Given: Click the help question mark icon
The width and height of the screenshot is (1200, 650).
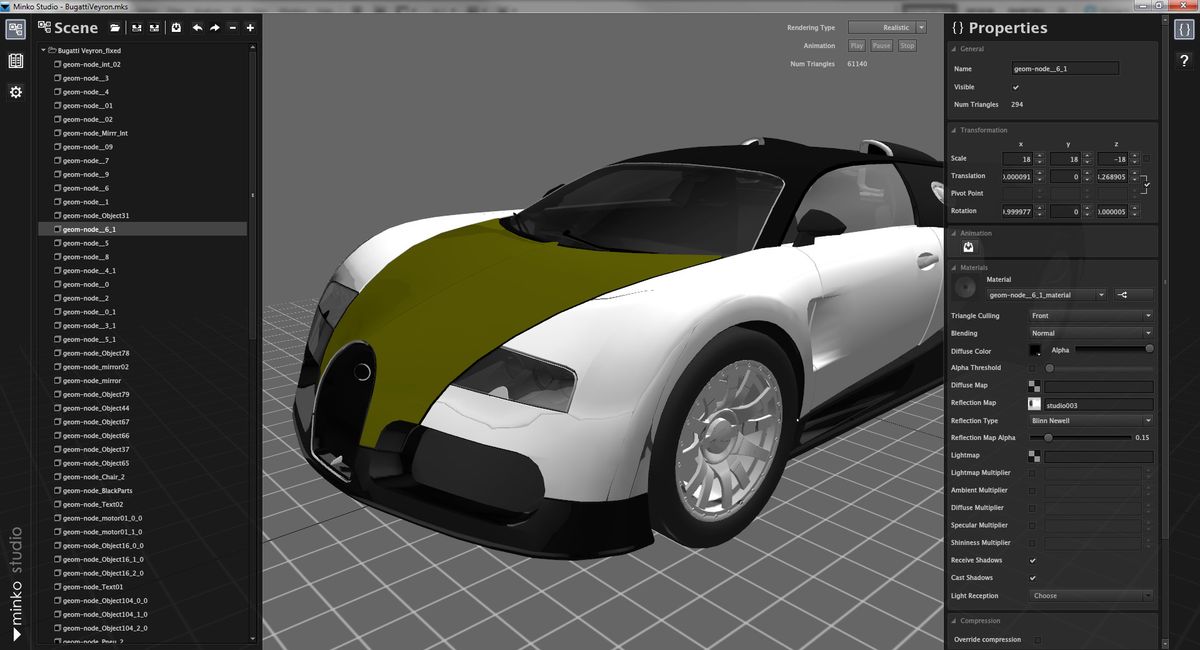Looking at the screenshot, I should (1184, 61).
